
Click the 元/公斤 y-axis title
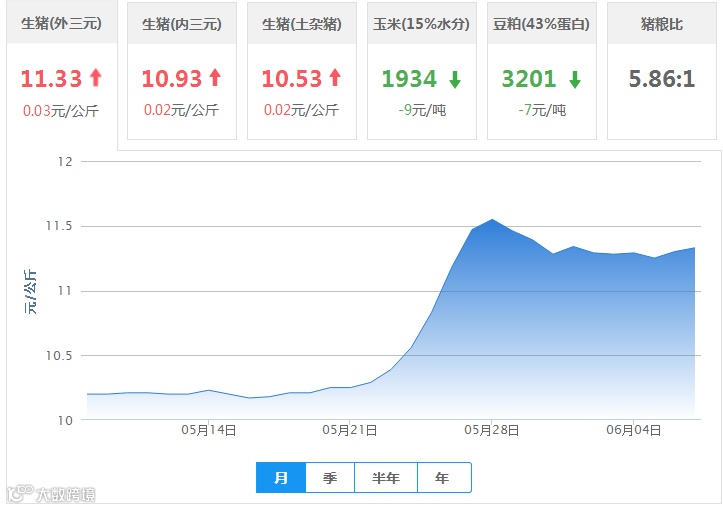[30, 292]
